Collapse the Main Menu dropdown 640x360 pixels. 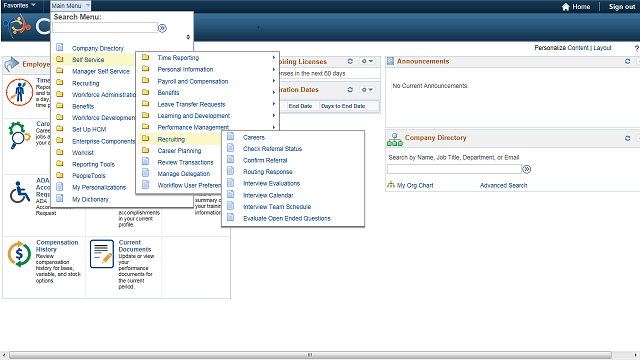(x=70, y=6)
